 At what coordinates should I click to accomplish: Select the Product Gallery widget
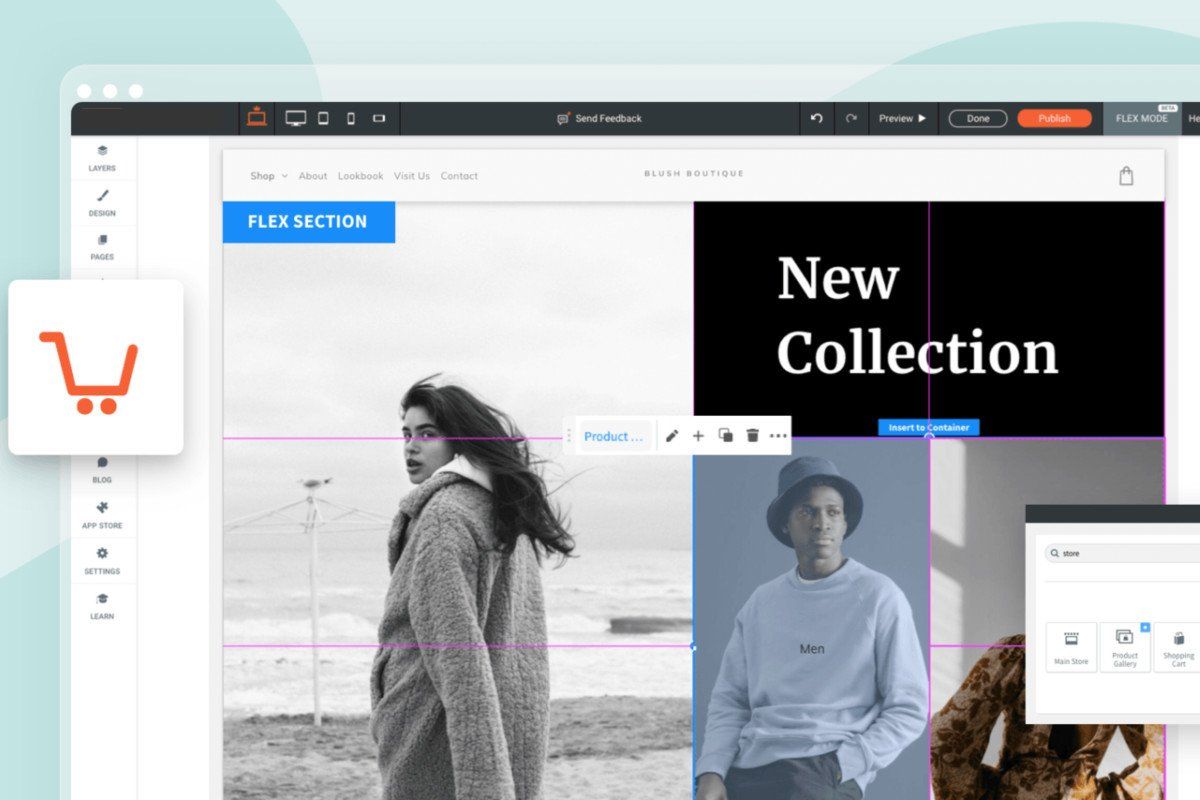[x=1125, y=647]
